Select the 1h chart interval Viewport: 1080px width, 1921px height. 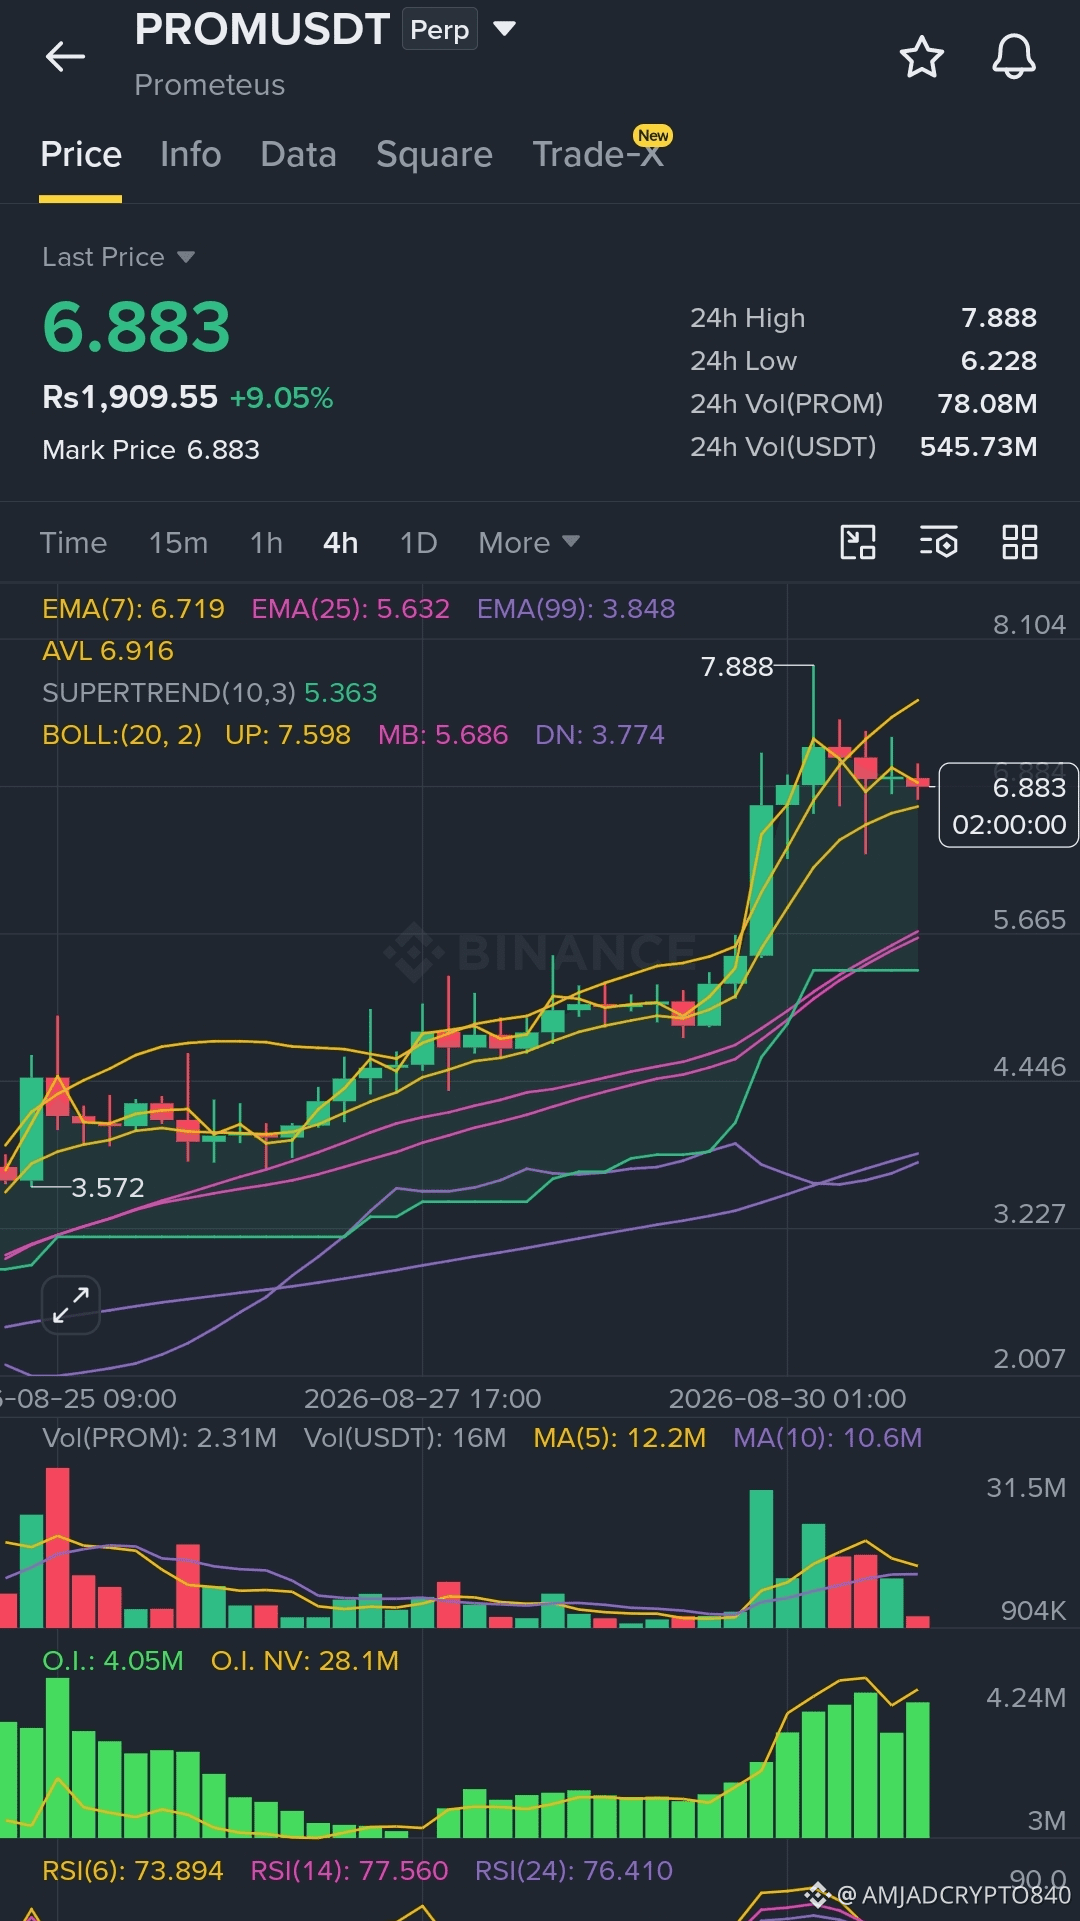tap(266, 543)
